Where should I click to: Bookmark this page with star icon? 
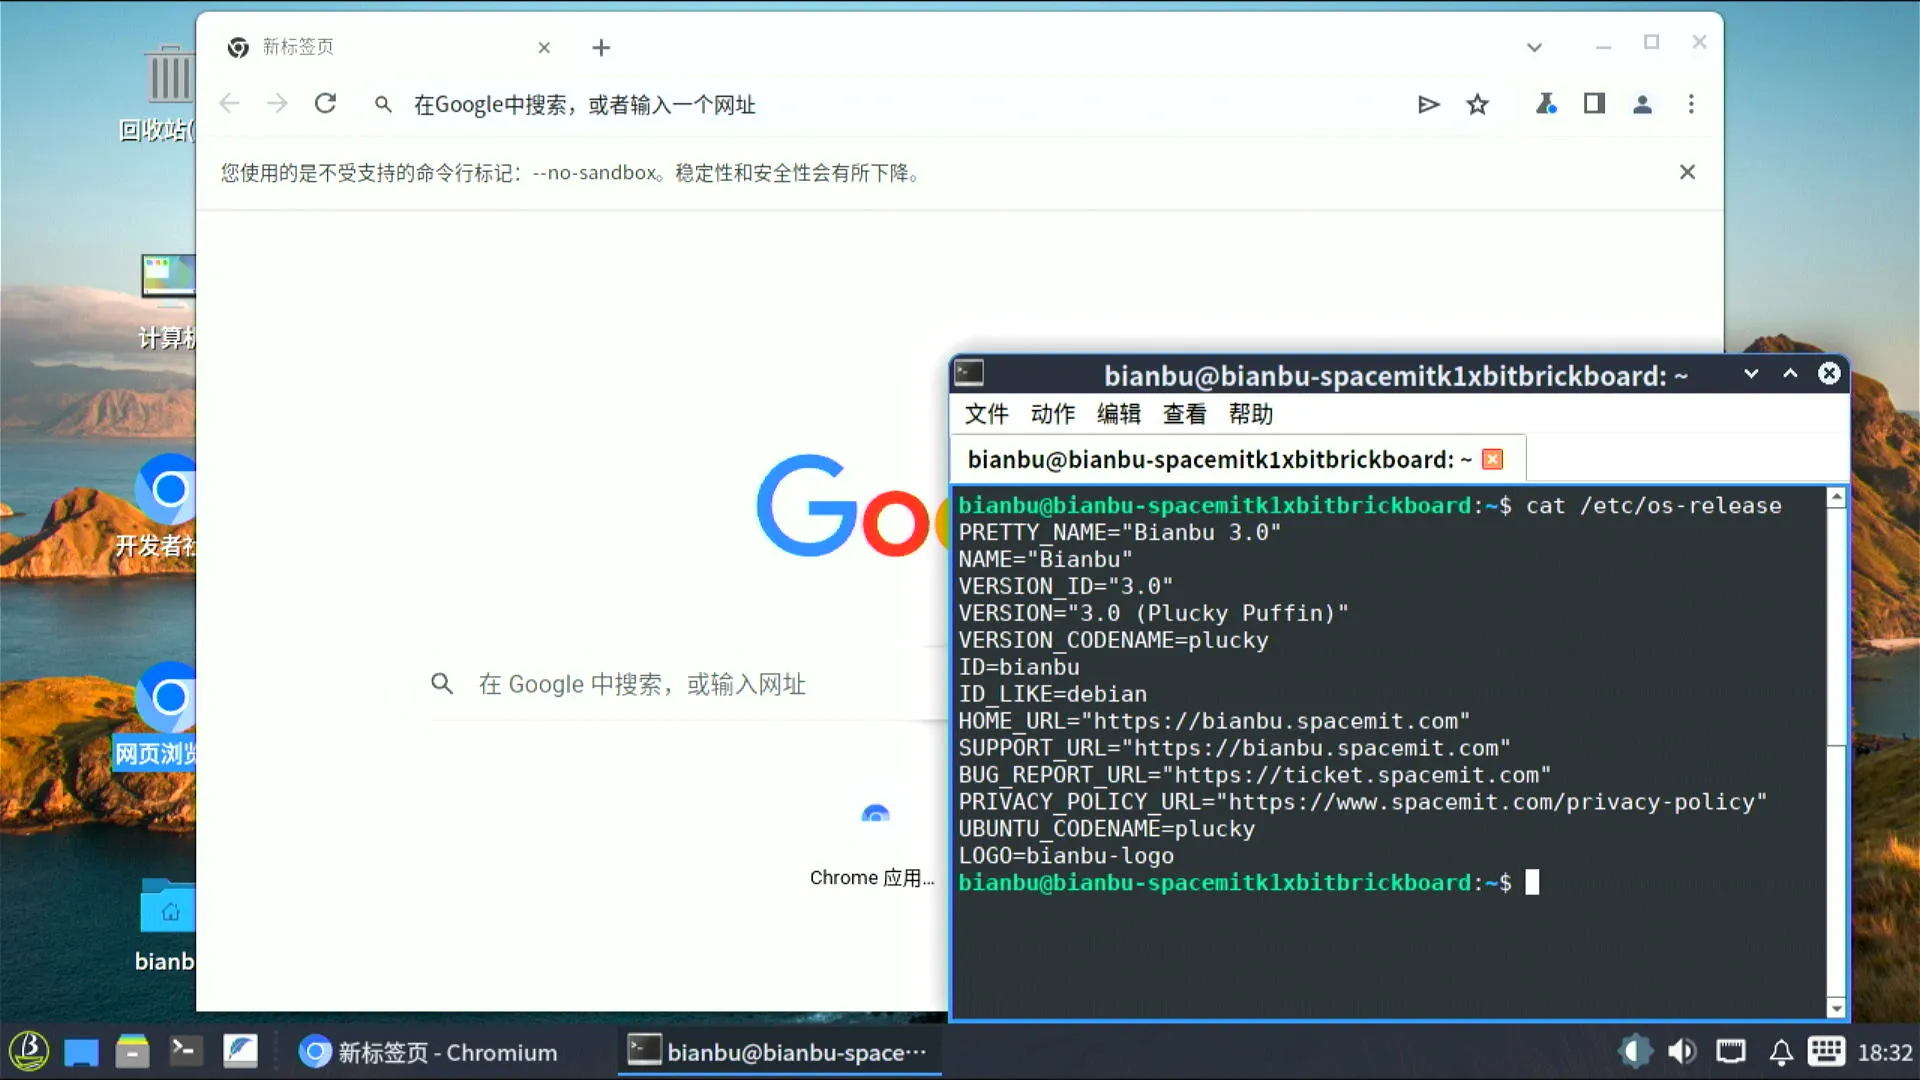[x=1477, y=104]
